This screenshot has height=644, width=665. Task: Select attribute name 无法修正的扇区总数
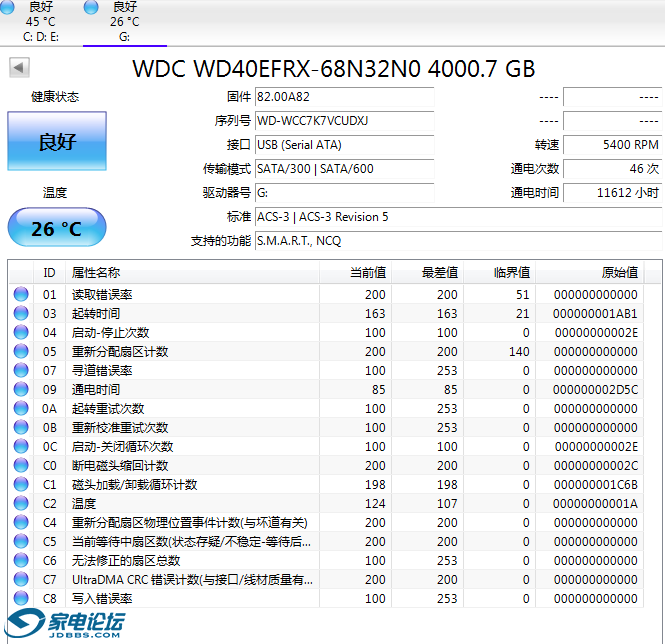126,560
